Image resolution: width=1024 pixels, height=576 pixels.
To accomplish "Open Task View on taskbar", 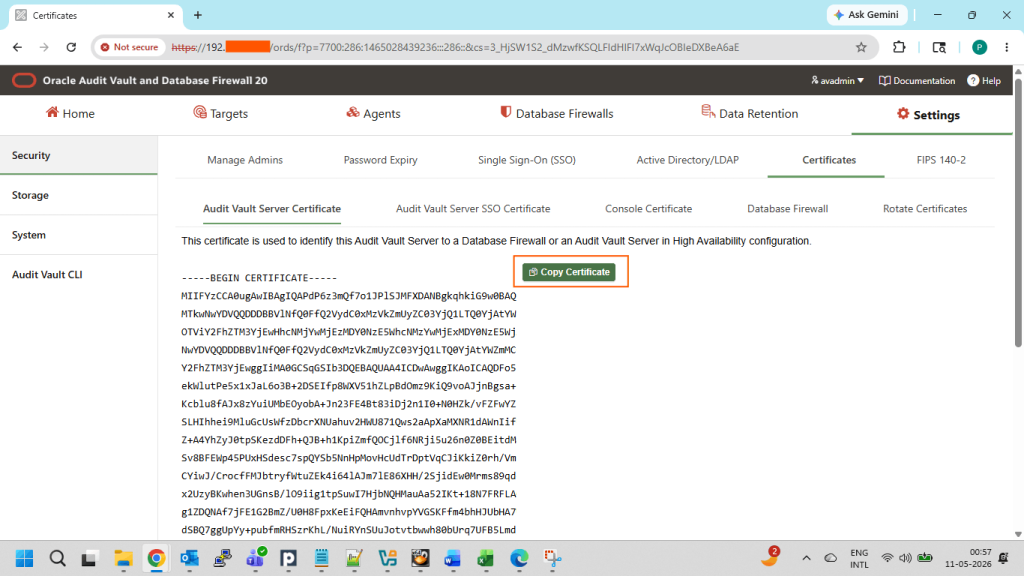I will tap(89, 558).
